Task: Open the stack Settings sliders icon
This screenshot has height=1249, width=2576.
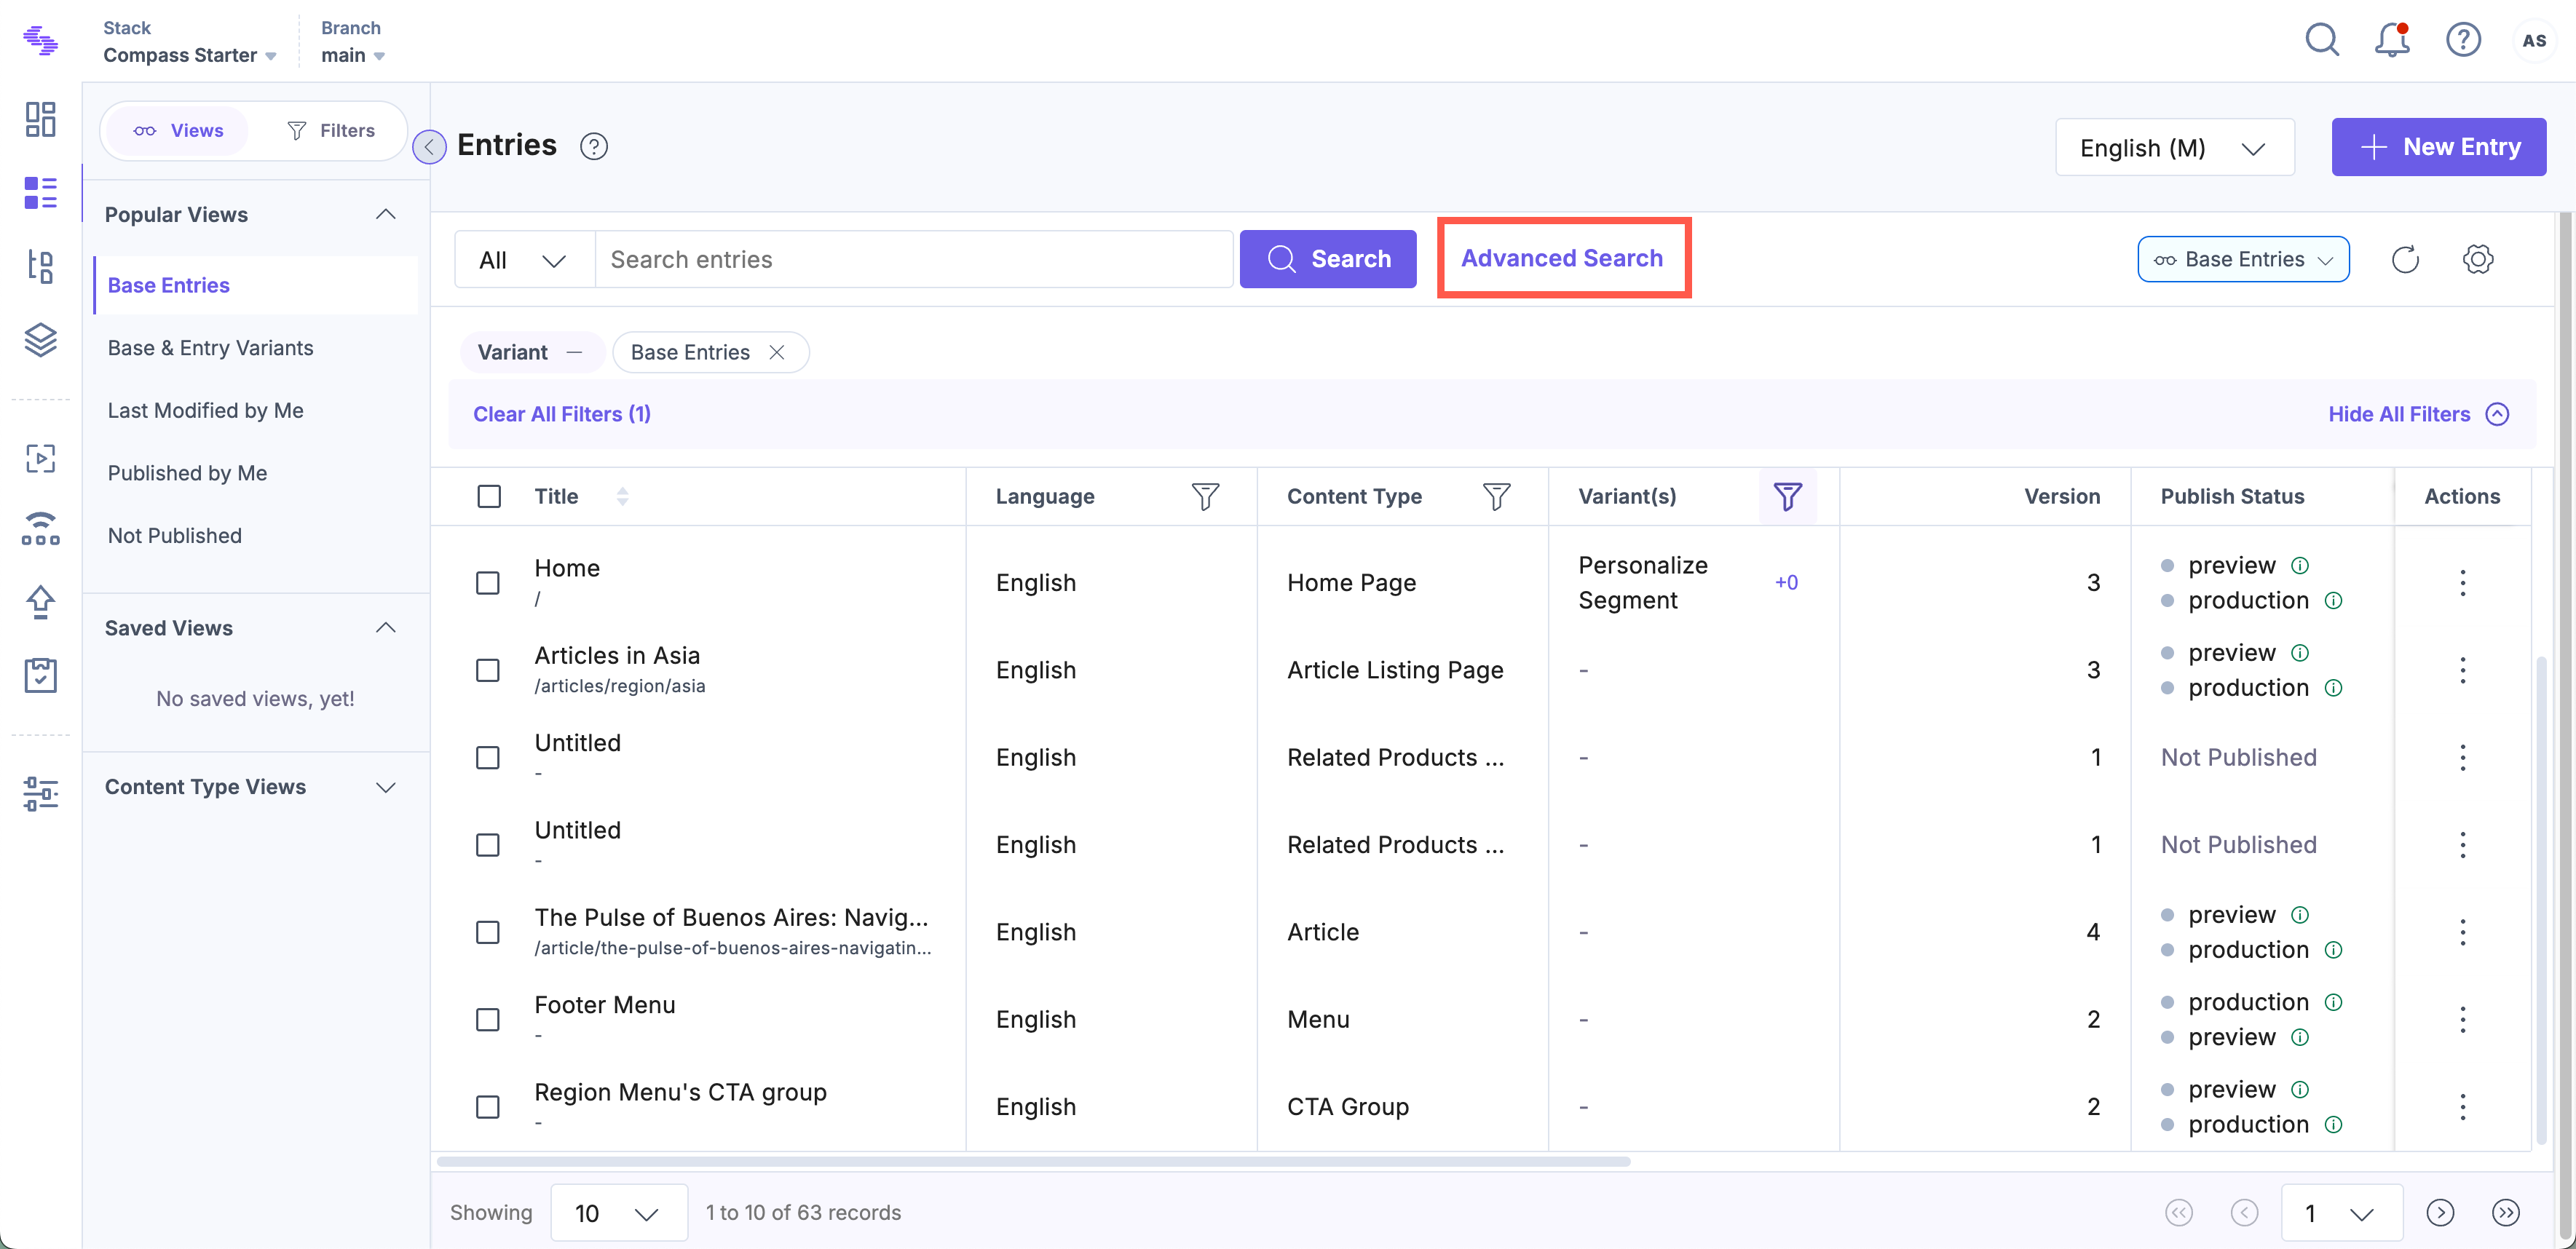Action: [x=41, y=794]
